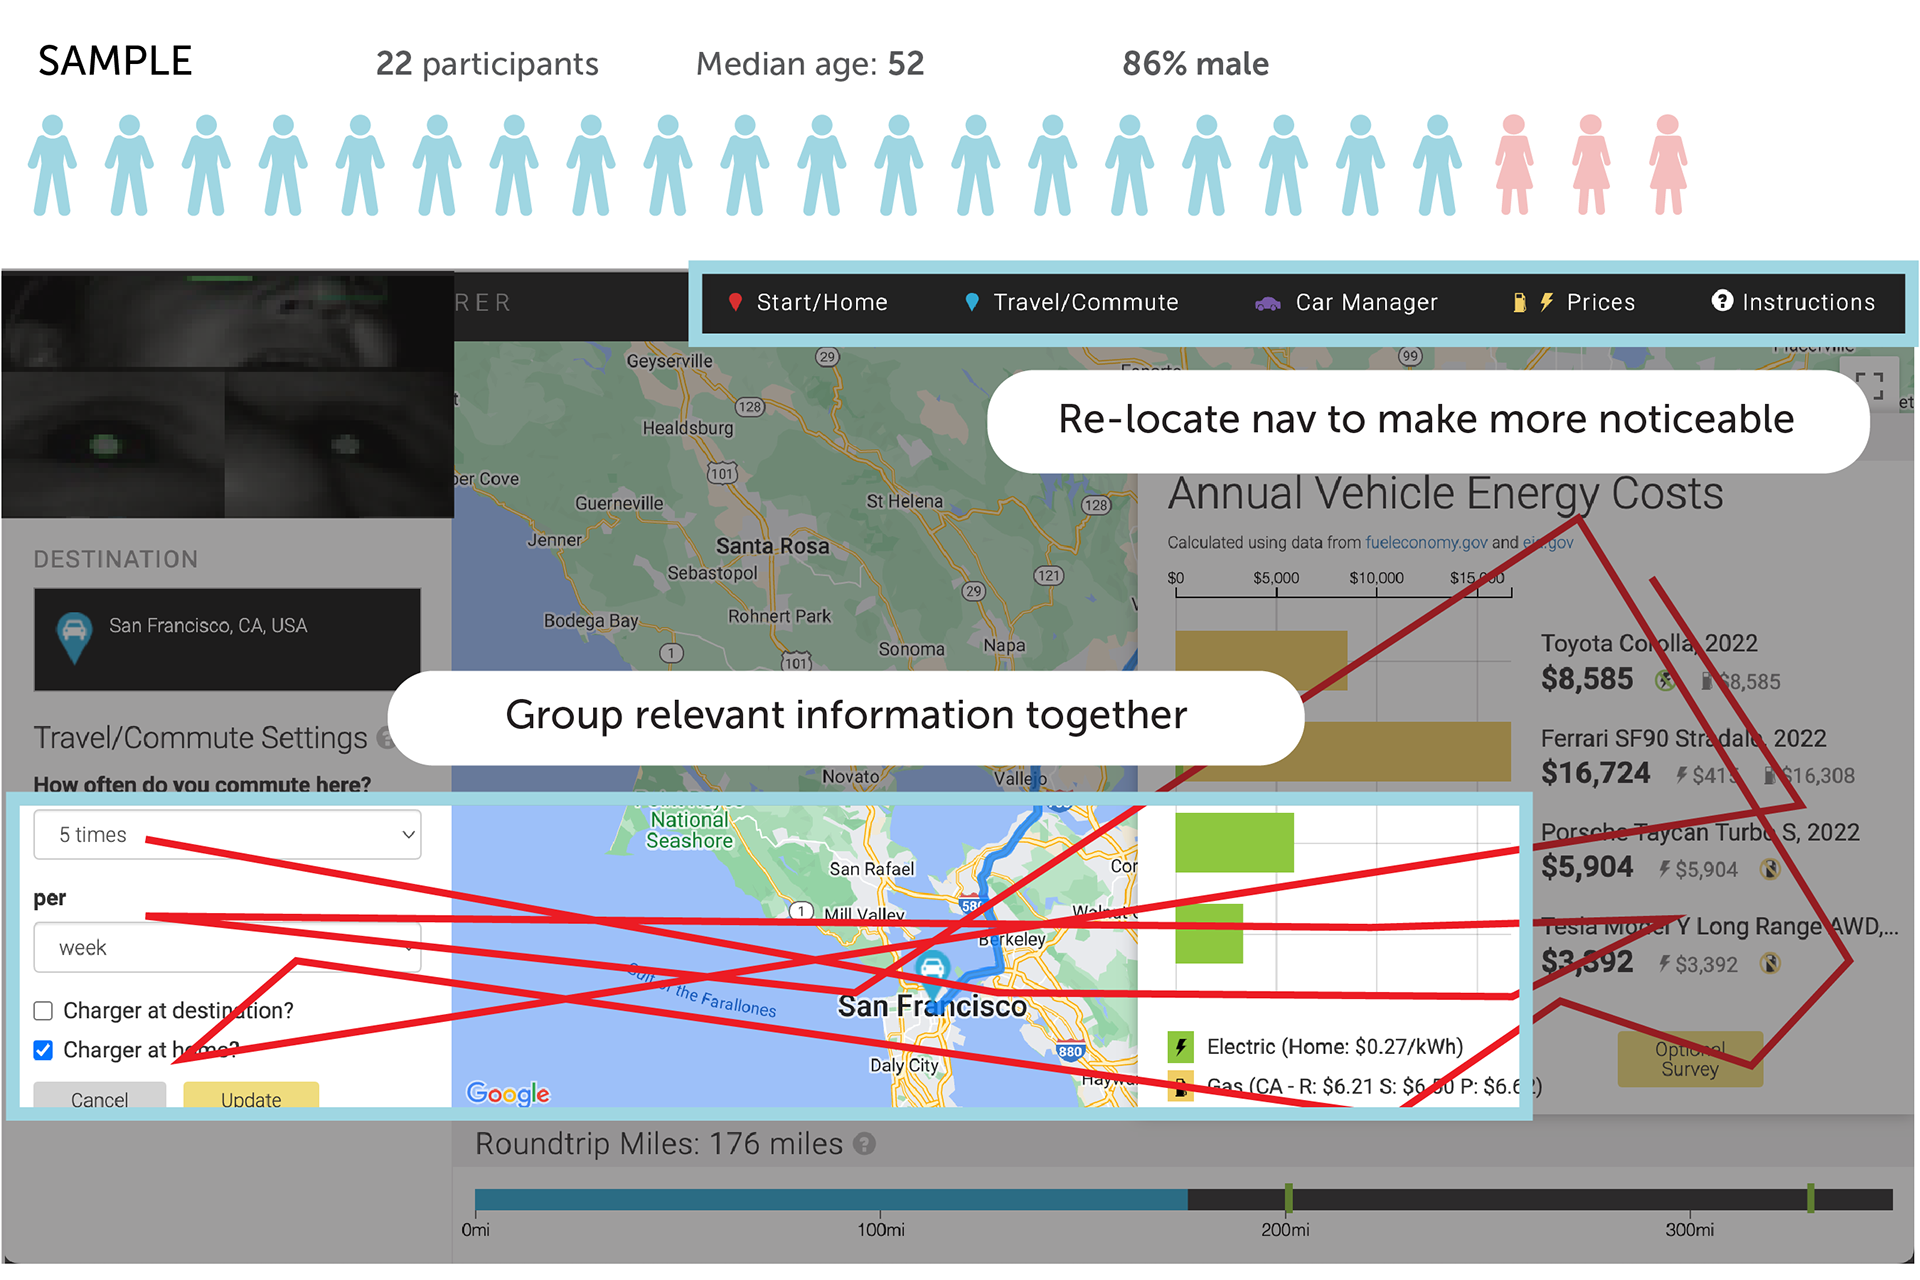
Task: Open the Travel/Commute nav item
Action: [x=1071, y=302]
